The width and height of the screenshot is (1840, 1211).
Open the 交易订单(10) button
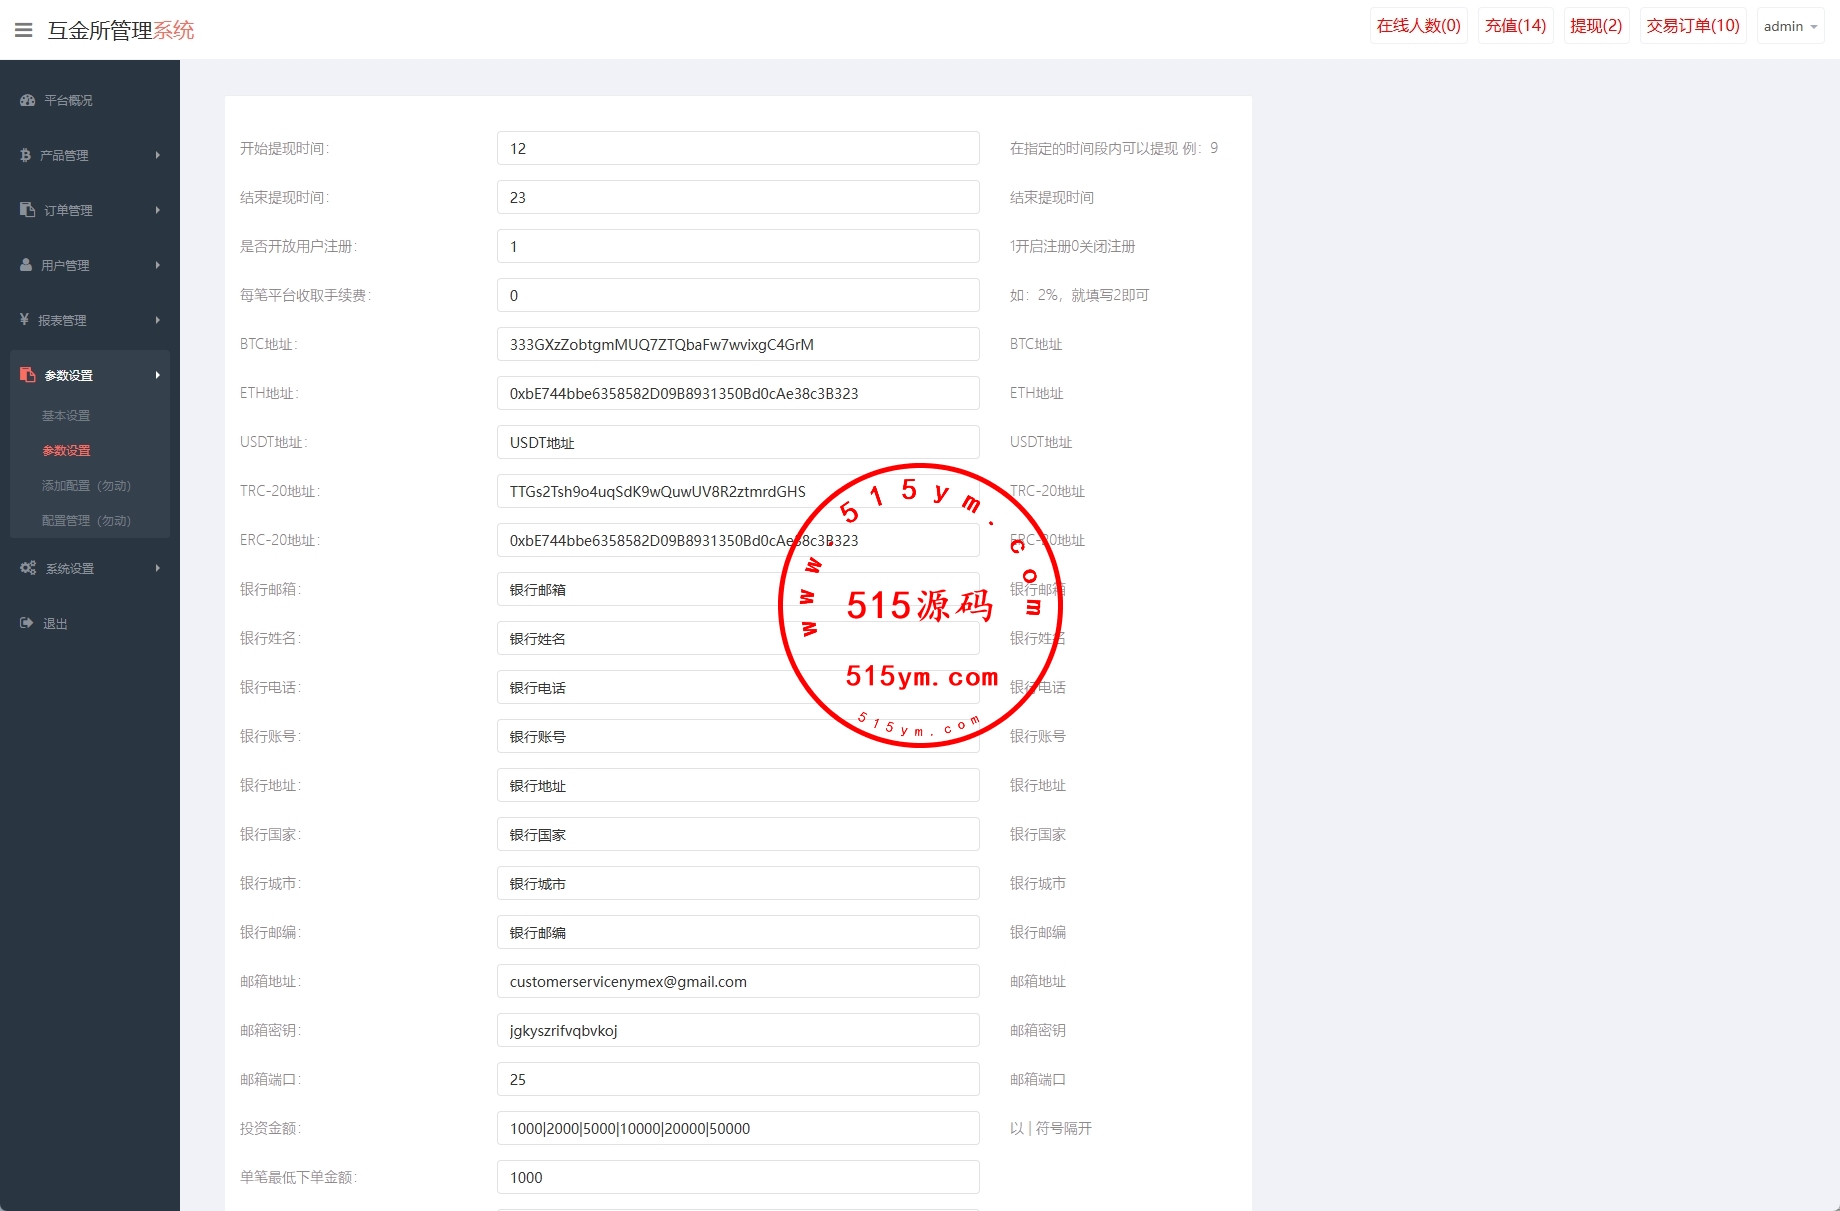pyautogui.click(x=1692, y=26)
